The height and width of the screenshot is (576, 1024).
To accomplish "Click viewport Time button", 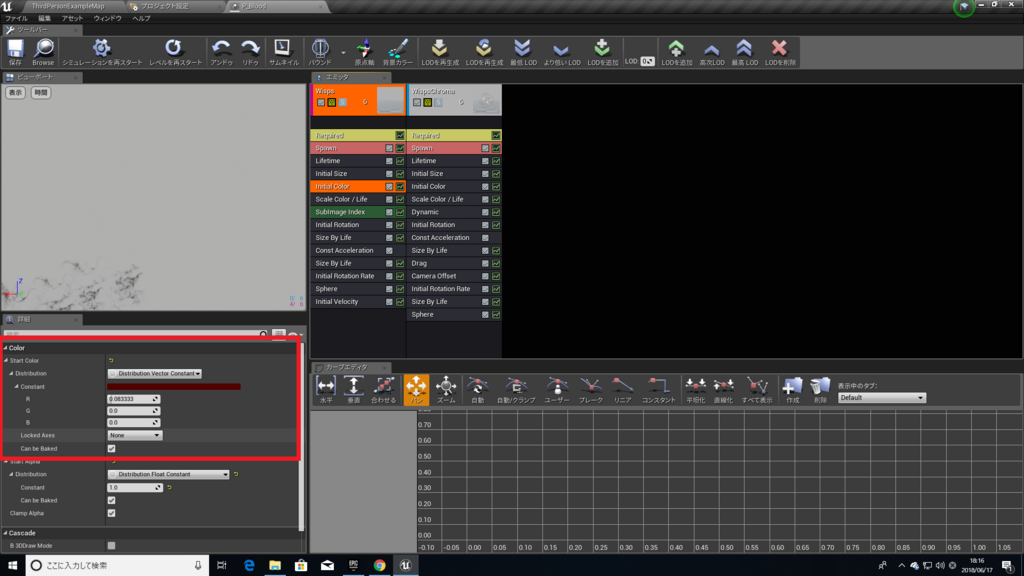I will (x=40, y=93).
